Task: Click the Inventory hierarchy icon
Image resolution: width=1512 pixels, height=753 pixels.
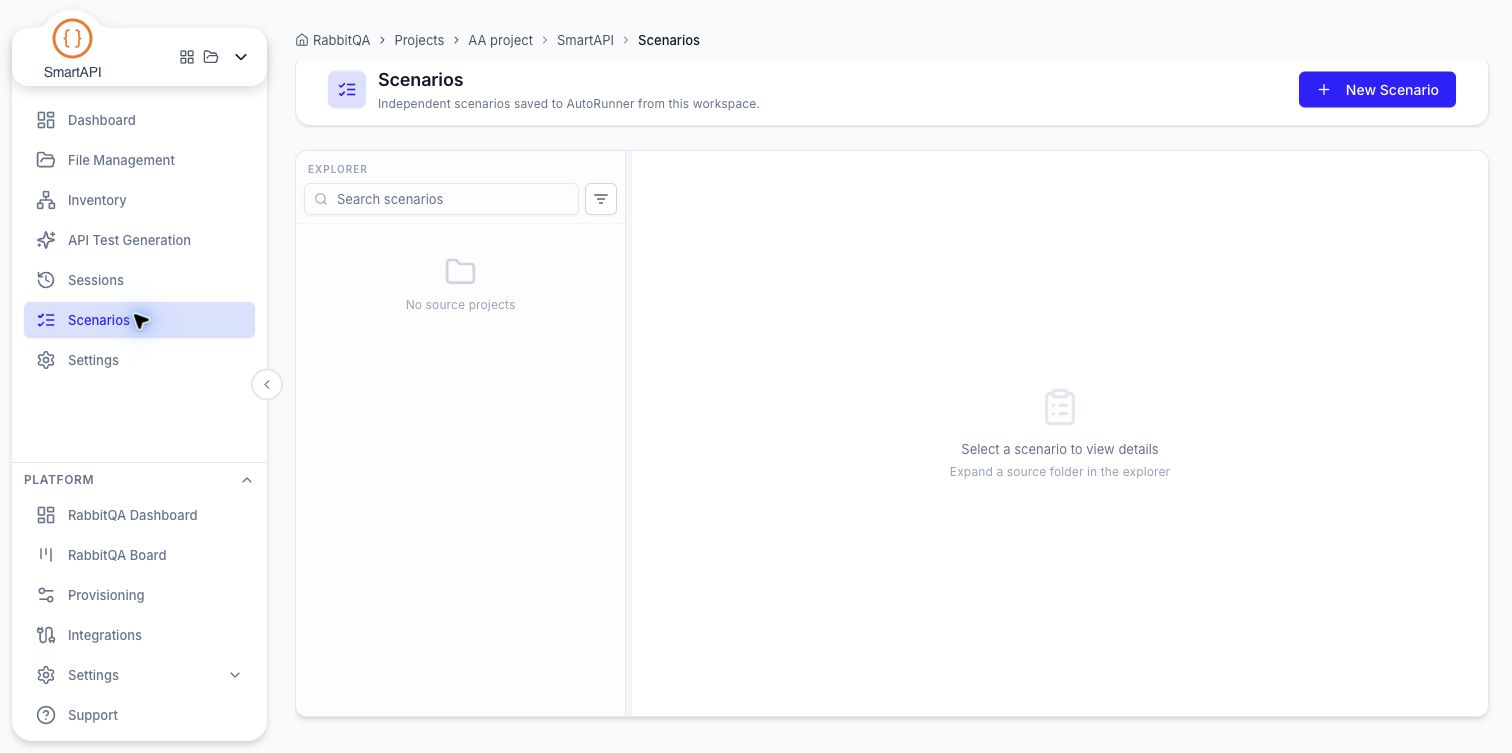Action: tap(46, 200)
